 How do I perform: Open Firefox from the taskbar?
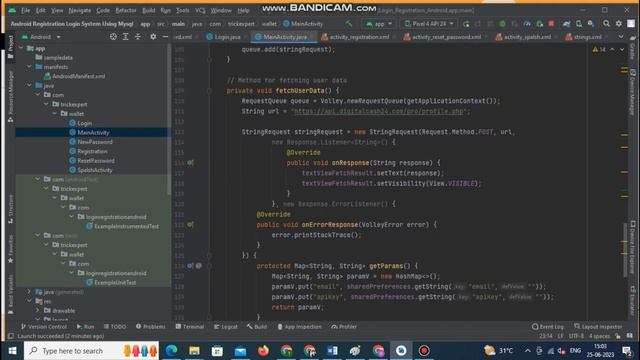tap(263, 351)
